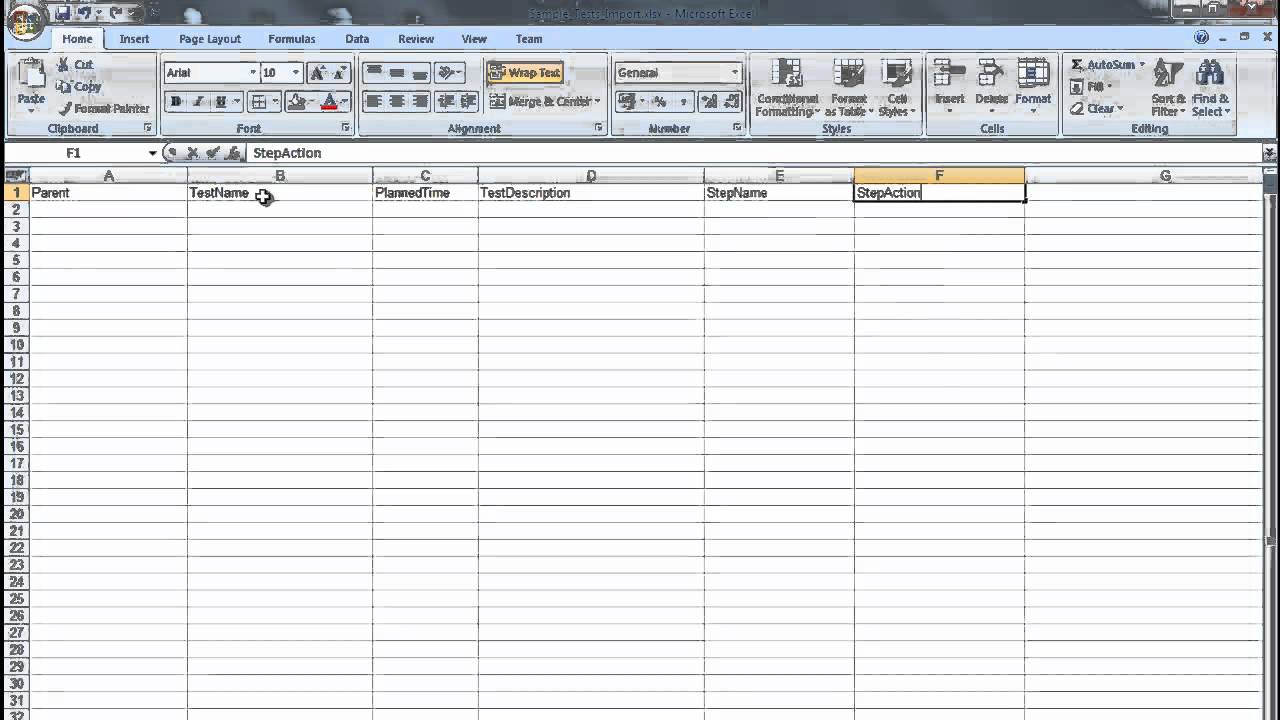Apply Comma Style number format
Image resolution: width=1280 pixels, height=720 pixels.
(x=683, y=101)
